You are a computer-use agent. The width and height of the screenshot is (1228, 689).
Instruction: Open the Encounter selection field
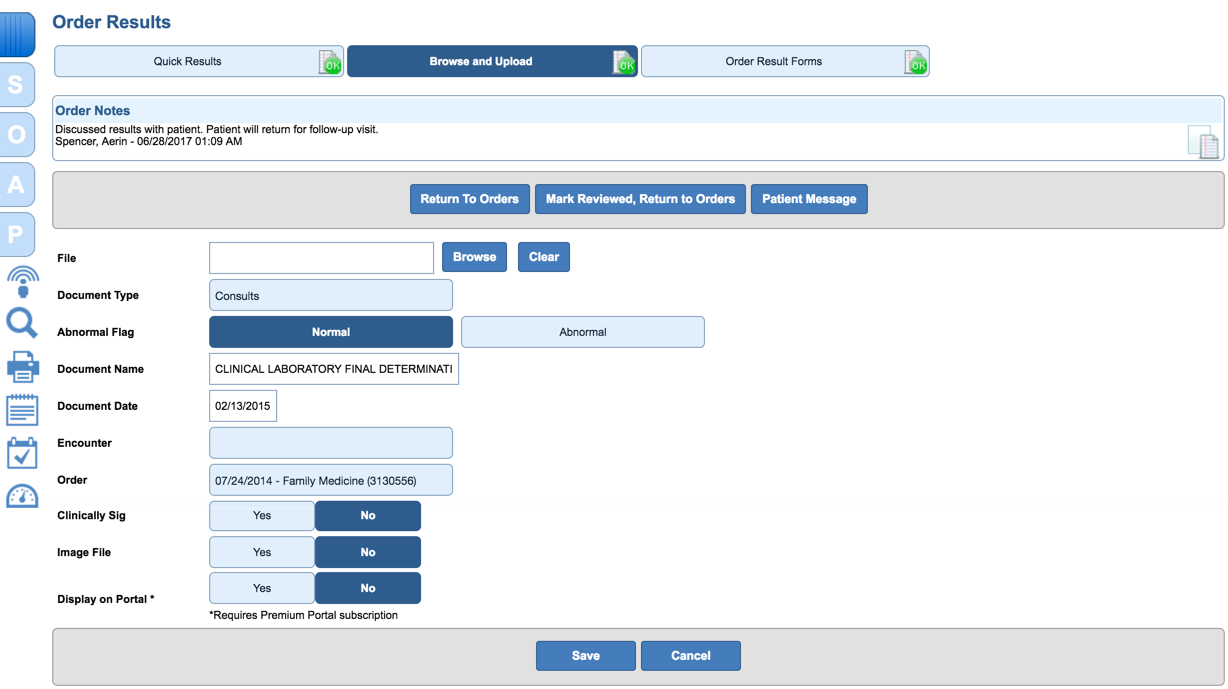click(330, 442)
